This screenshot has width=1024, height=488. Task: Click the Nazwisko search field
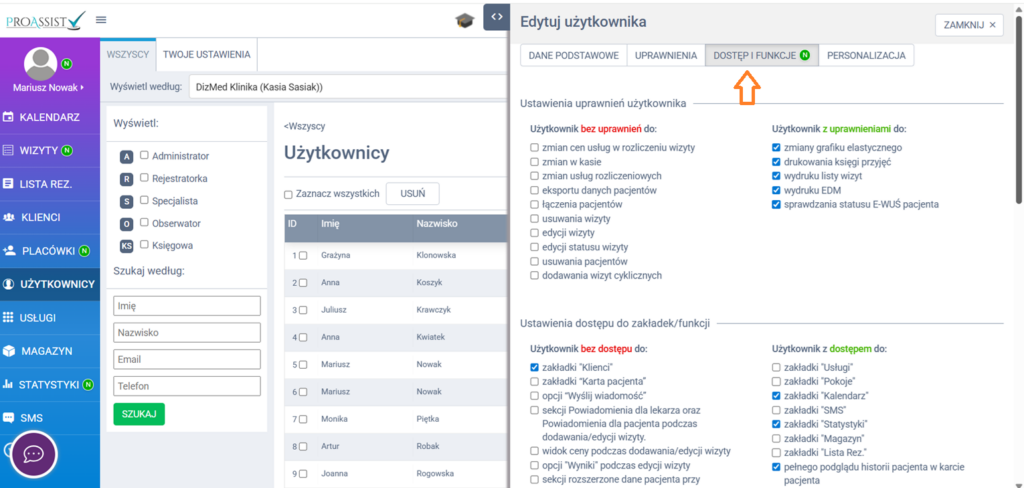[187, 332]
